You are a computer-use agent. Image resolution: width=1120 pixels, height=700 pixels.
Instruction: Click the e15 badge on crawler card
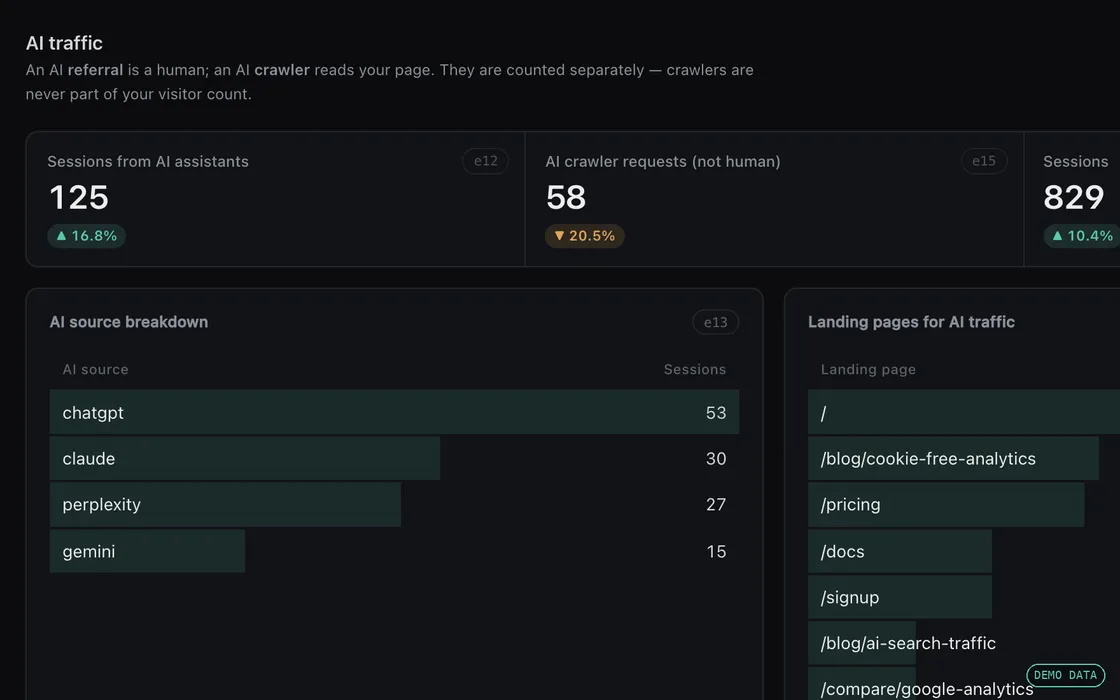click(984, 161)
